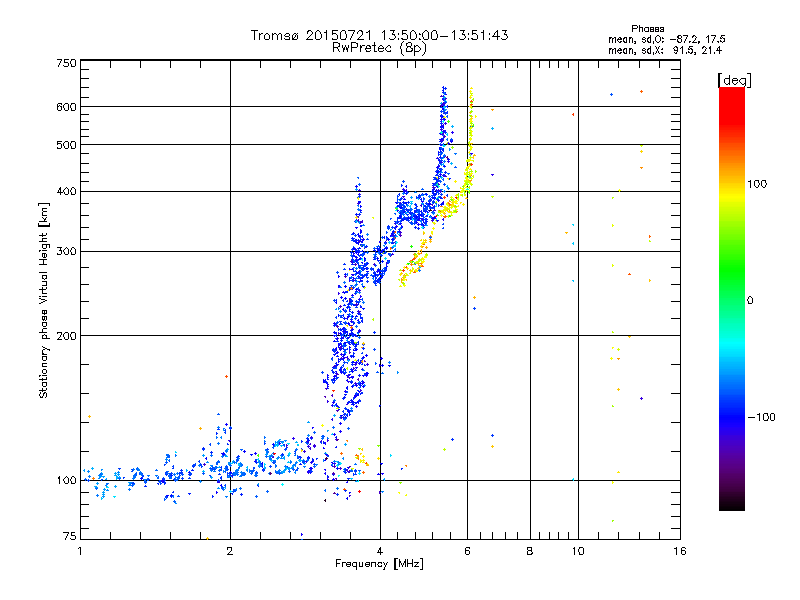Select the "mean, sd,O: -87.2, 17.5" line
Screen dimensions: 800x600
tap(666, 39)
